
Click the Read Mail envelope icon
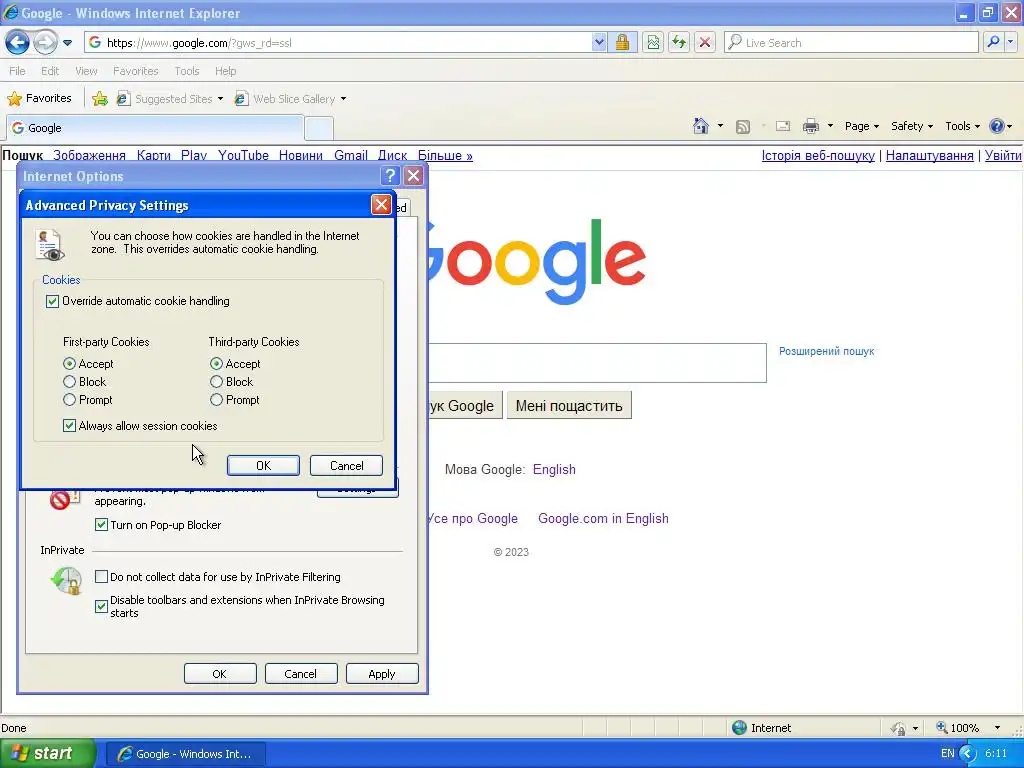[x=782, y=126]
